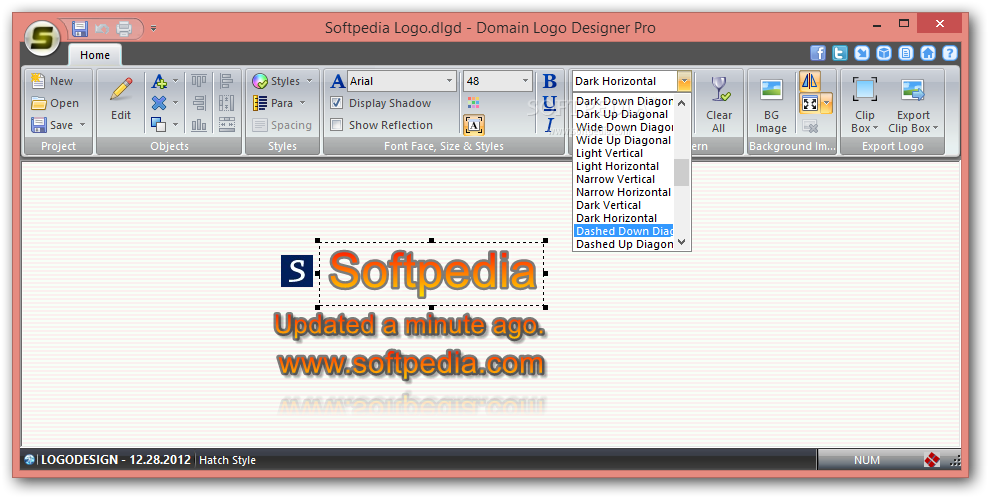Expand the background stretch mode dropdown arrow

[826, 103]
